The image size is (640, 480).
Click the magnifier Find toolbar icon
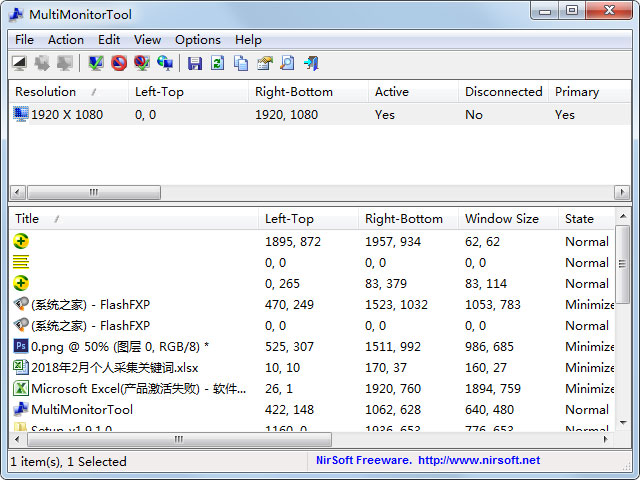point(287,64)
